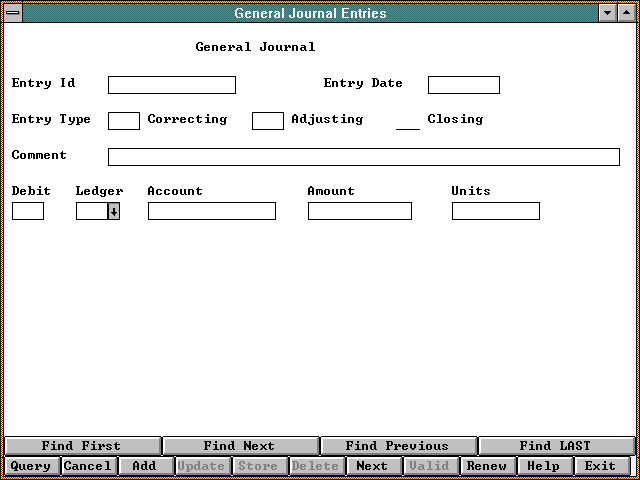Select the Comment text field
640x480 pixels.
point(363,157)
